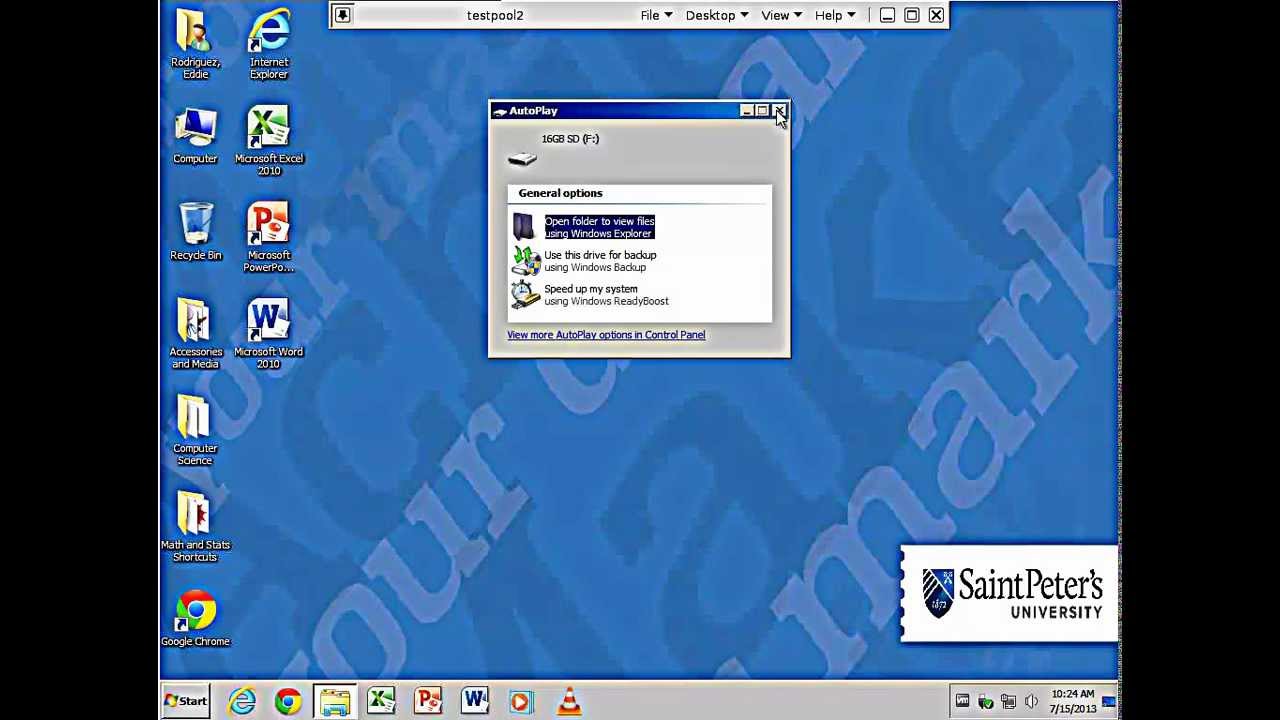This screenshot has width=1280, height=720.
Task: Open Windows Media Player from the taskbar
Action: click(521, 702)
